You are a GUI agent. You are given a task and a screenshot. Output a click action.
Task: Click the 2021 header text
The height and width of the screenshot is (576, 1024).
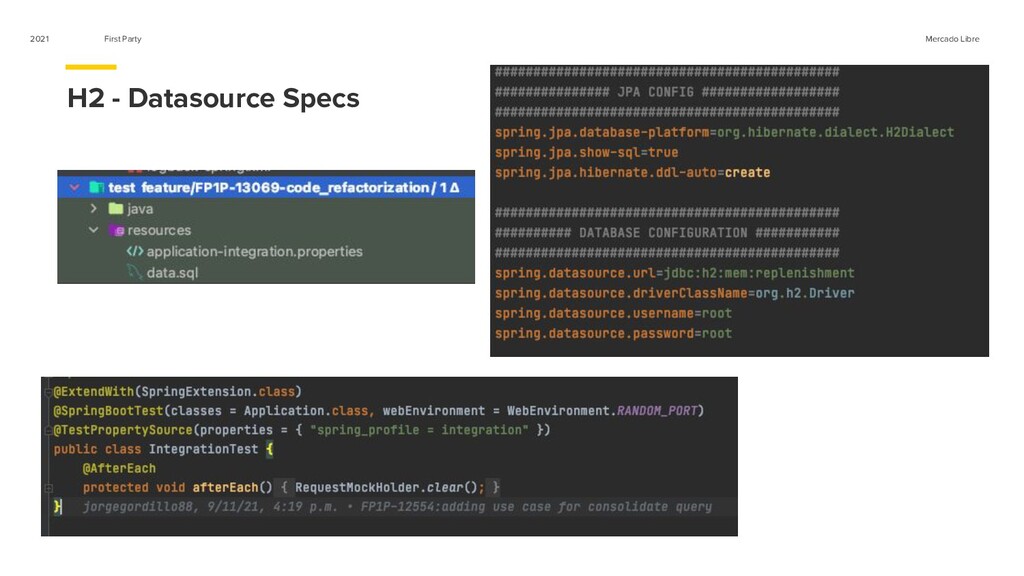(40, 39)
